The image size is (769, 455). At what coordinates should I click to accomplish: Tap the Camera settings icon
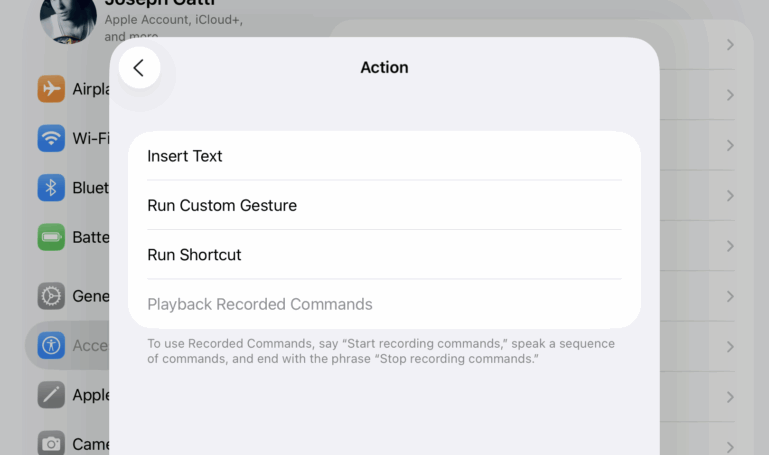[x=51, y=443]
